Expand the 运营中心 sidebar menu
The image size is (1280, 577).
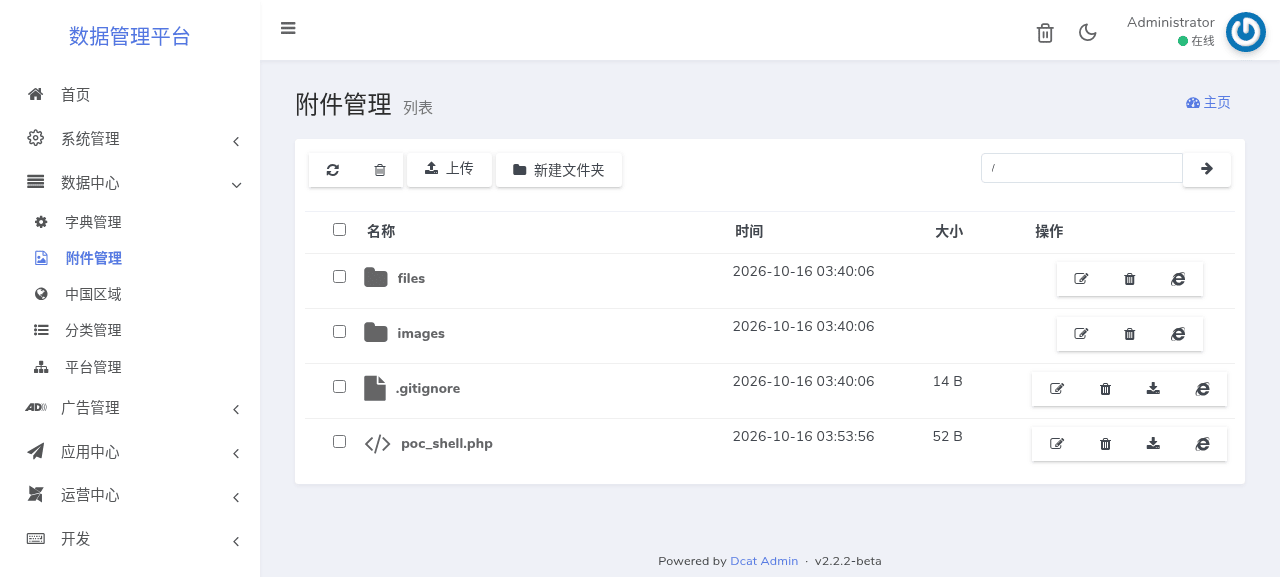[x=130, y=495]
